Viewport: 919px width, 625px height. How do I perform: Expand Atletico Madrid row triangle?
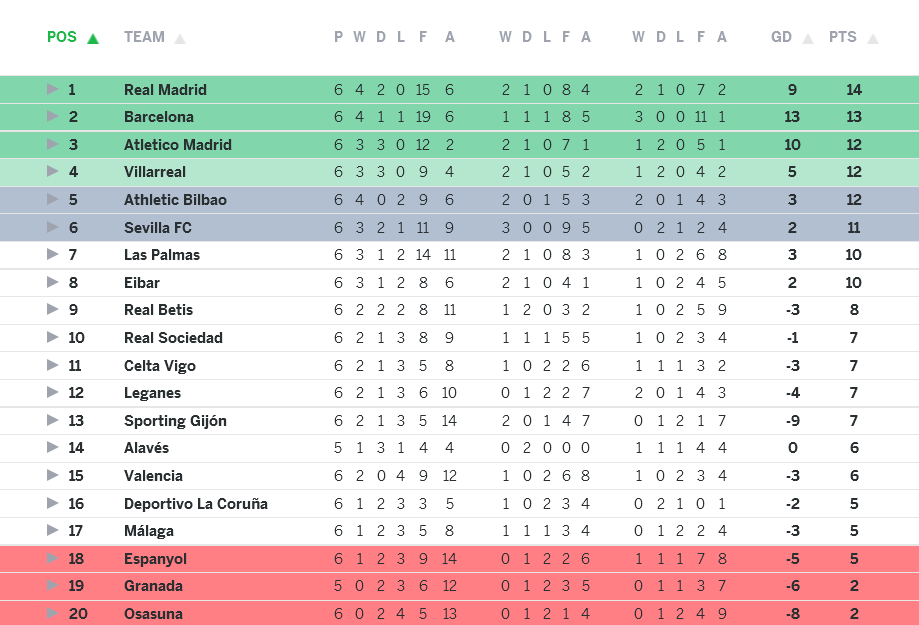[x=53, y=144]
